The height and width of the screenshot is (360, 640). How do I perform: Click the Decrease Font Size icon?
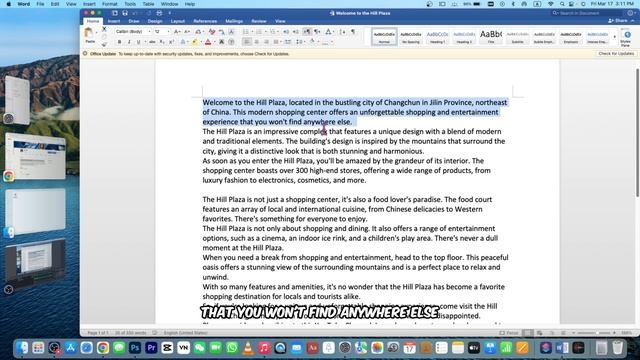tap(187, 31)
